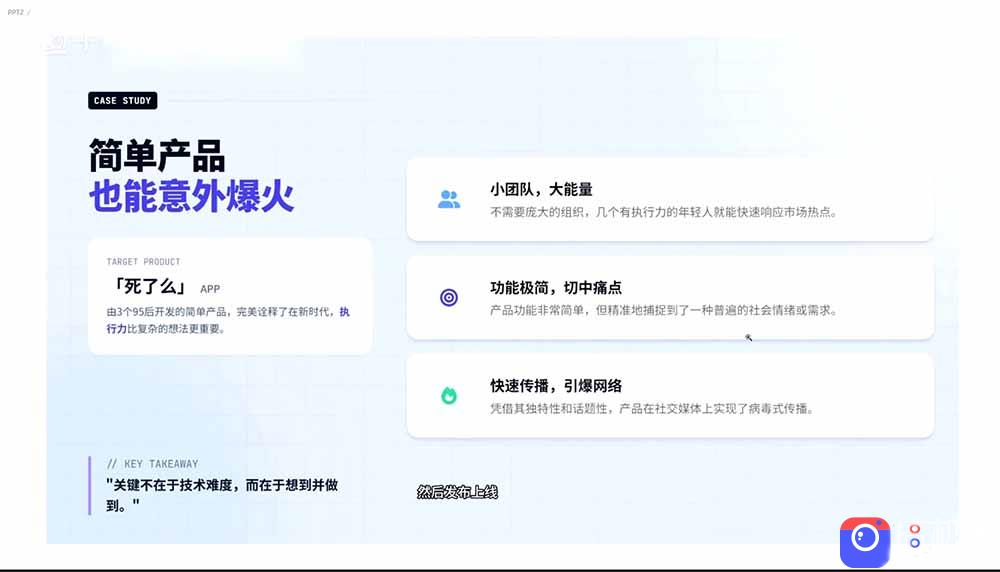This screenshot has width=1000, height=572.
Task: Click the APP label next to 「死了么」
Action: click(210, 289)
